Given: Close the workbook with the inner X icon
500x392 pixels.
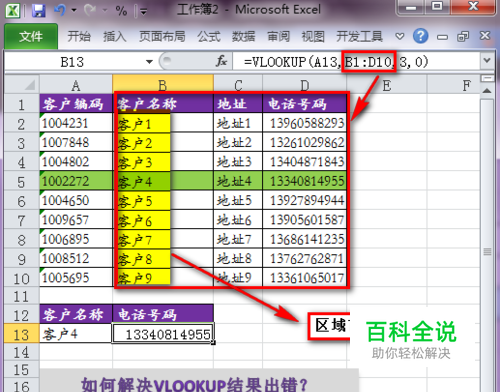Looking at the screenshot, I should (485, 35).
